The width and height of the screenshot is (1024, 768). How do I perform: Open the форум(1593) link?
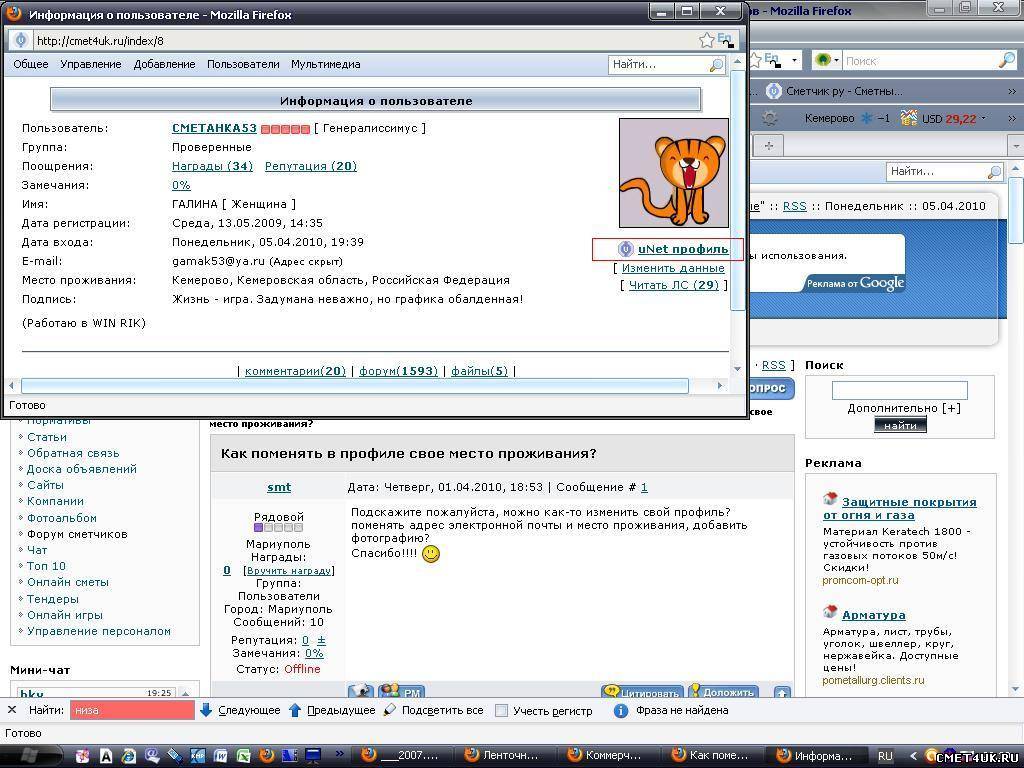pyautogui.click(x=398, y=371)
